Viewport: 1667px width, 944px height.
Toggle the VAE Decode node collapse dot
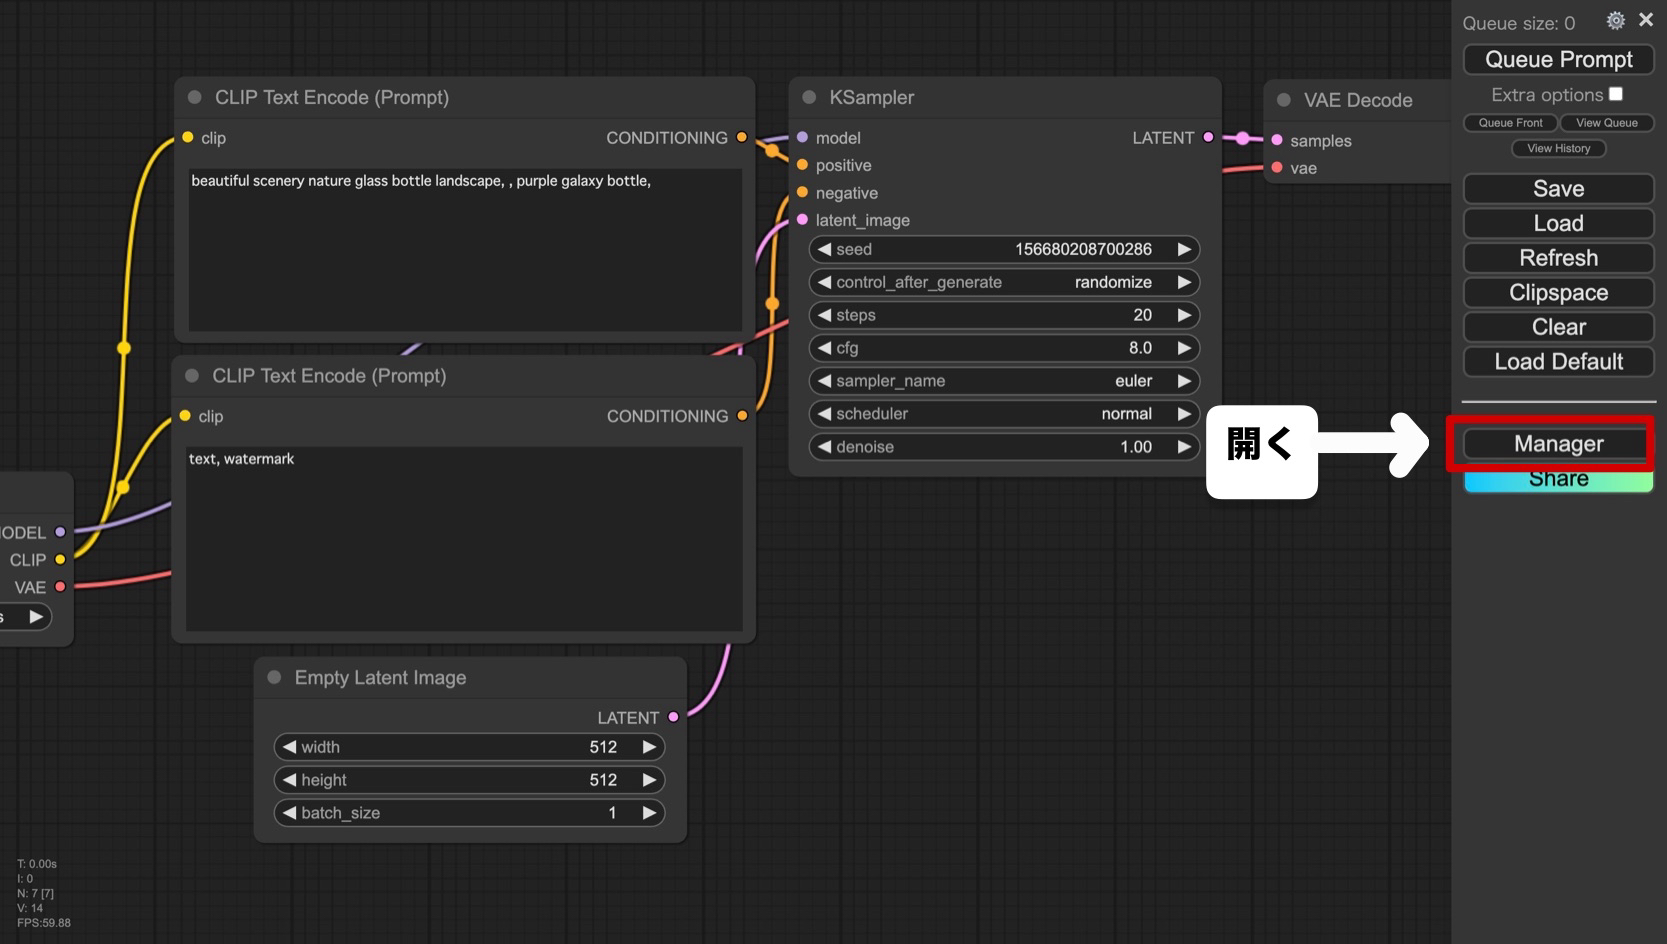(1284, 100)
